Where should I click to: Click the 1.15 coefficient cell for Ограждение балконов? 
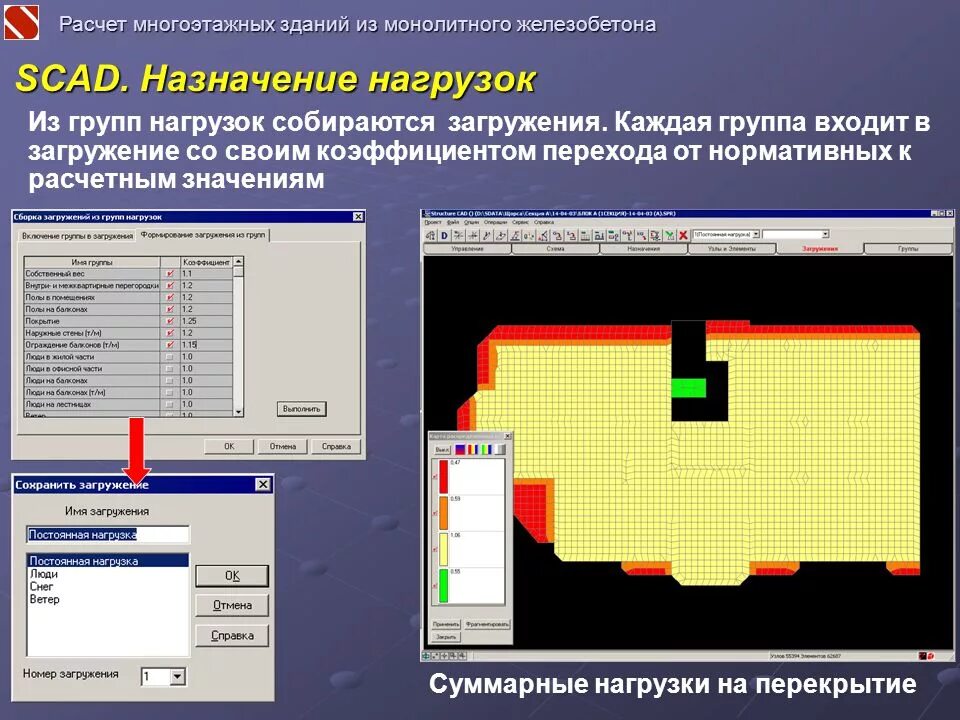(x=206, y=345)
